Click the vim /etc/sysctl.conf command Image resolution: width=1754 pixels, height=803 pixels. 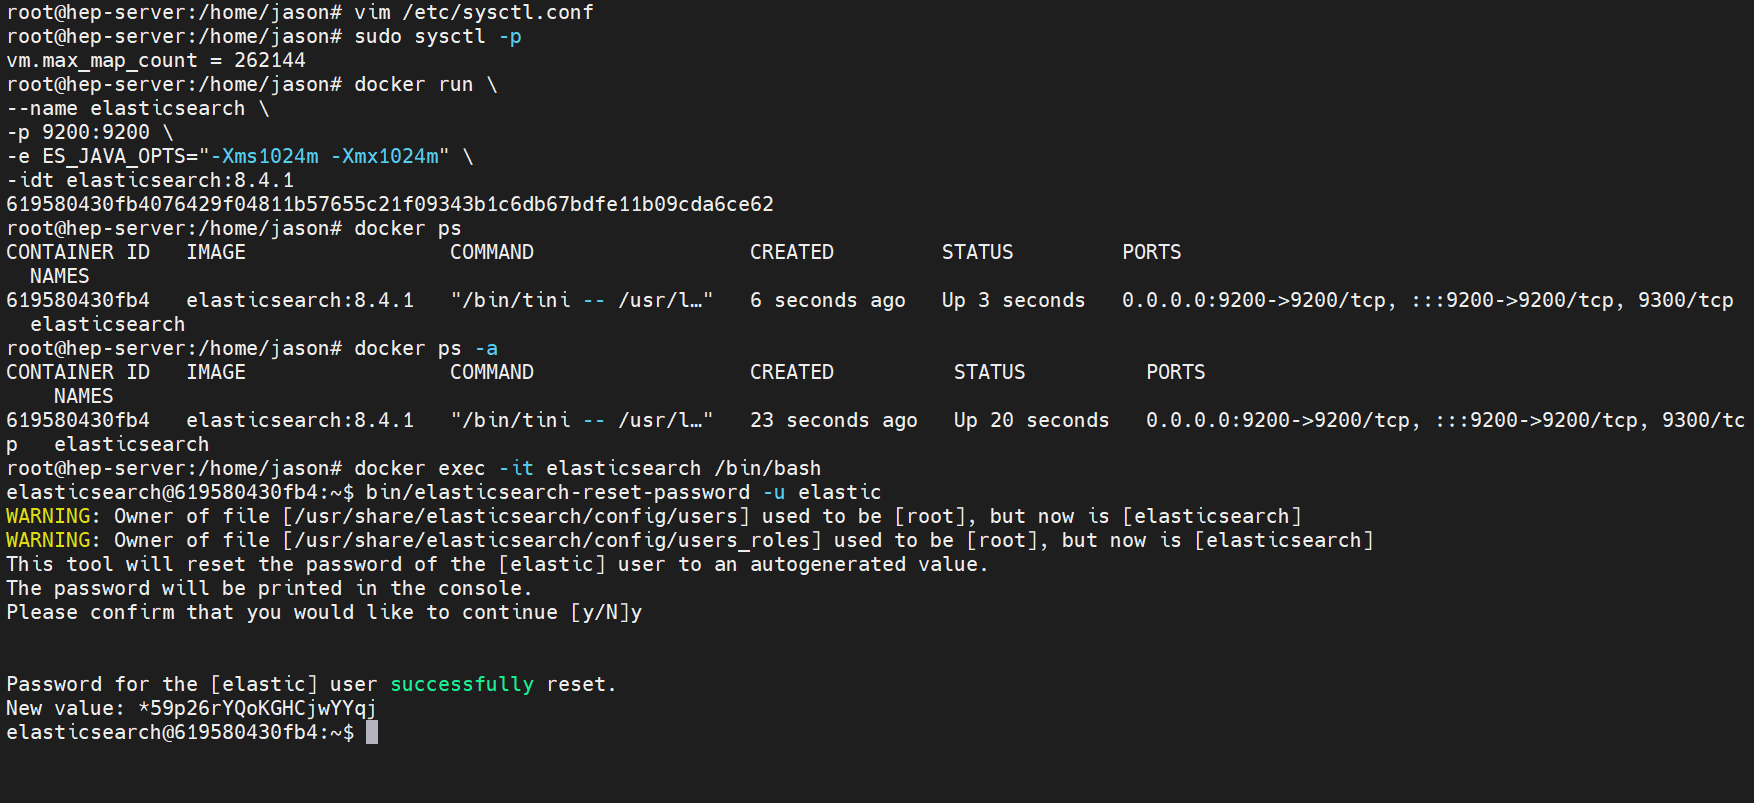473,12
